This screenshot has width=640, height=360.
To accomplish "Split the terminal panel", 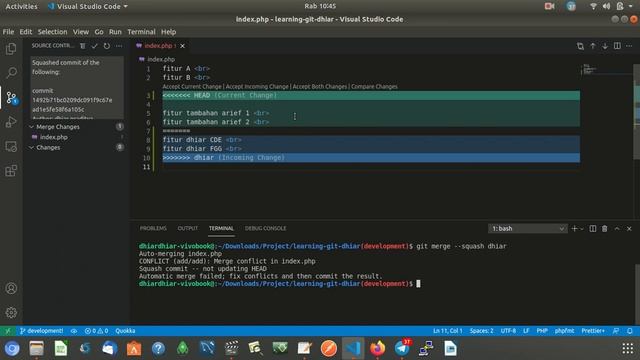I will 593,229.
